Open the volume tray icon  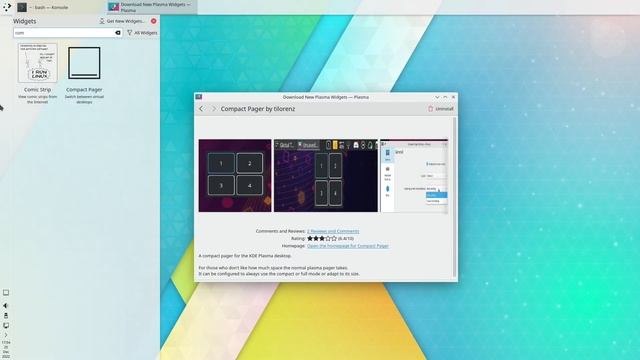click(6, 305)
